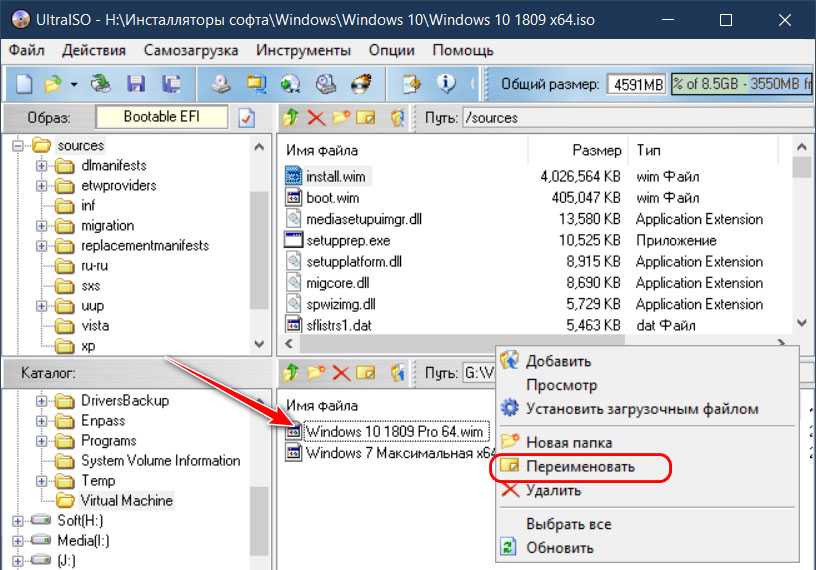Click the New image icon in toolbar

point(23,84)
